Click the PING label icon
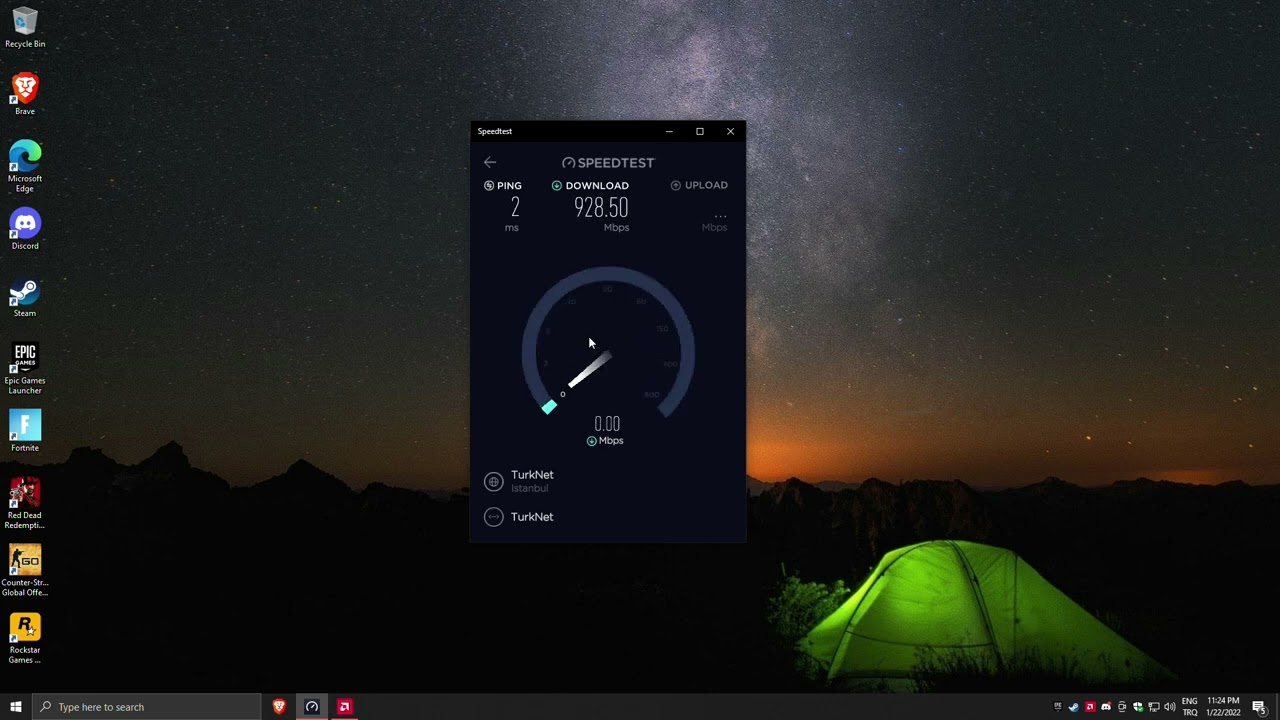 point(489,185)
